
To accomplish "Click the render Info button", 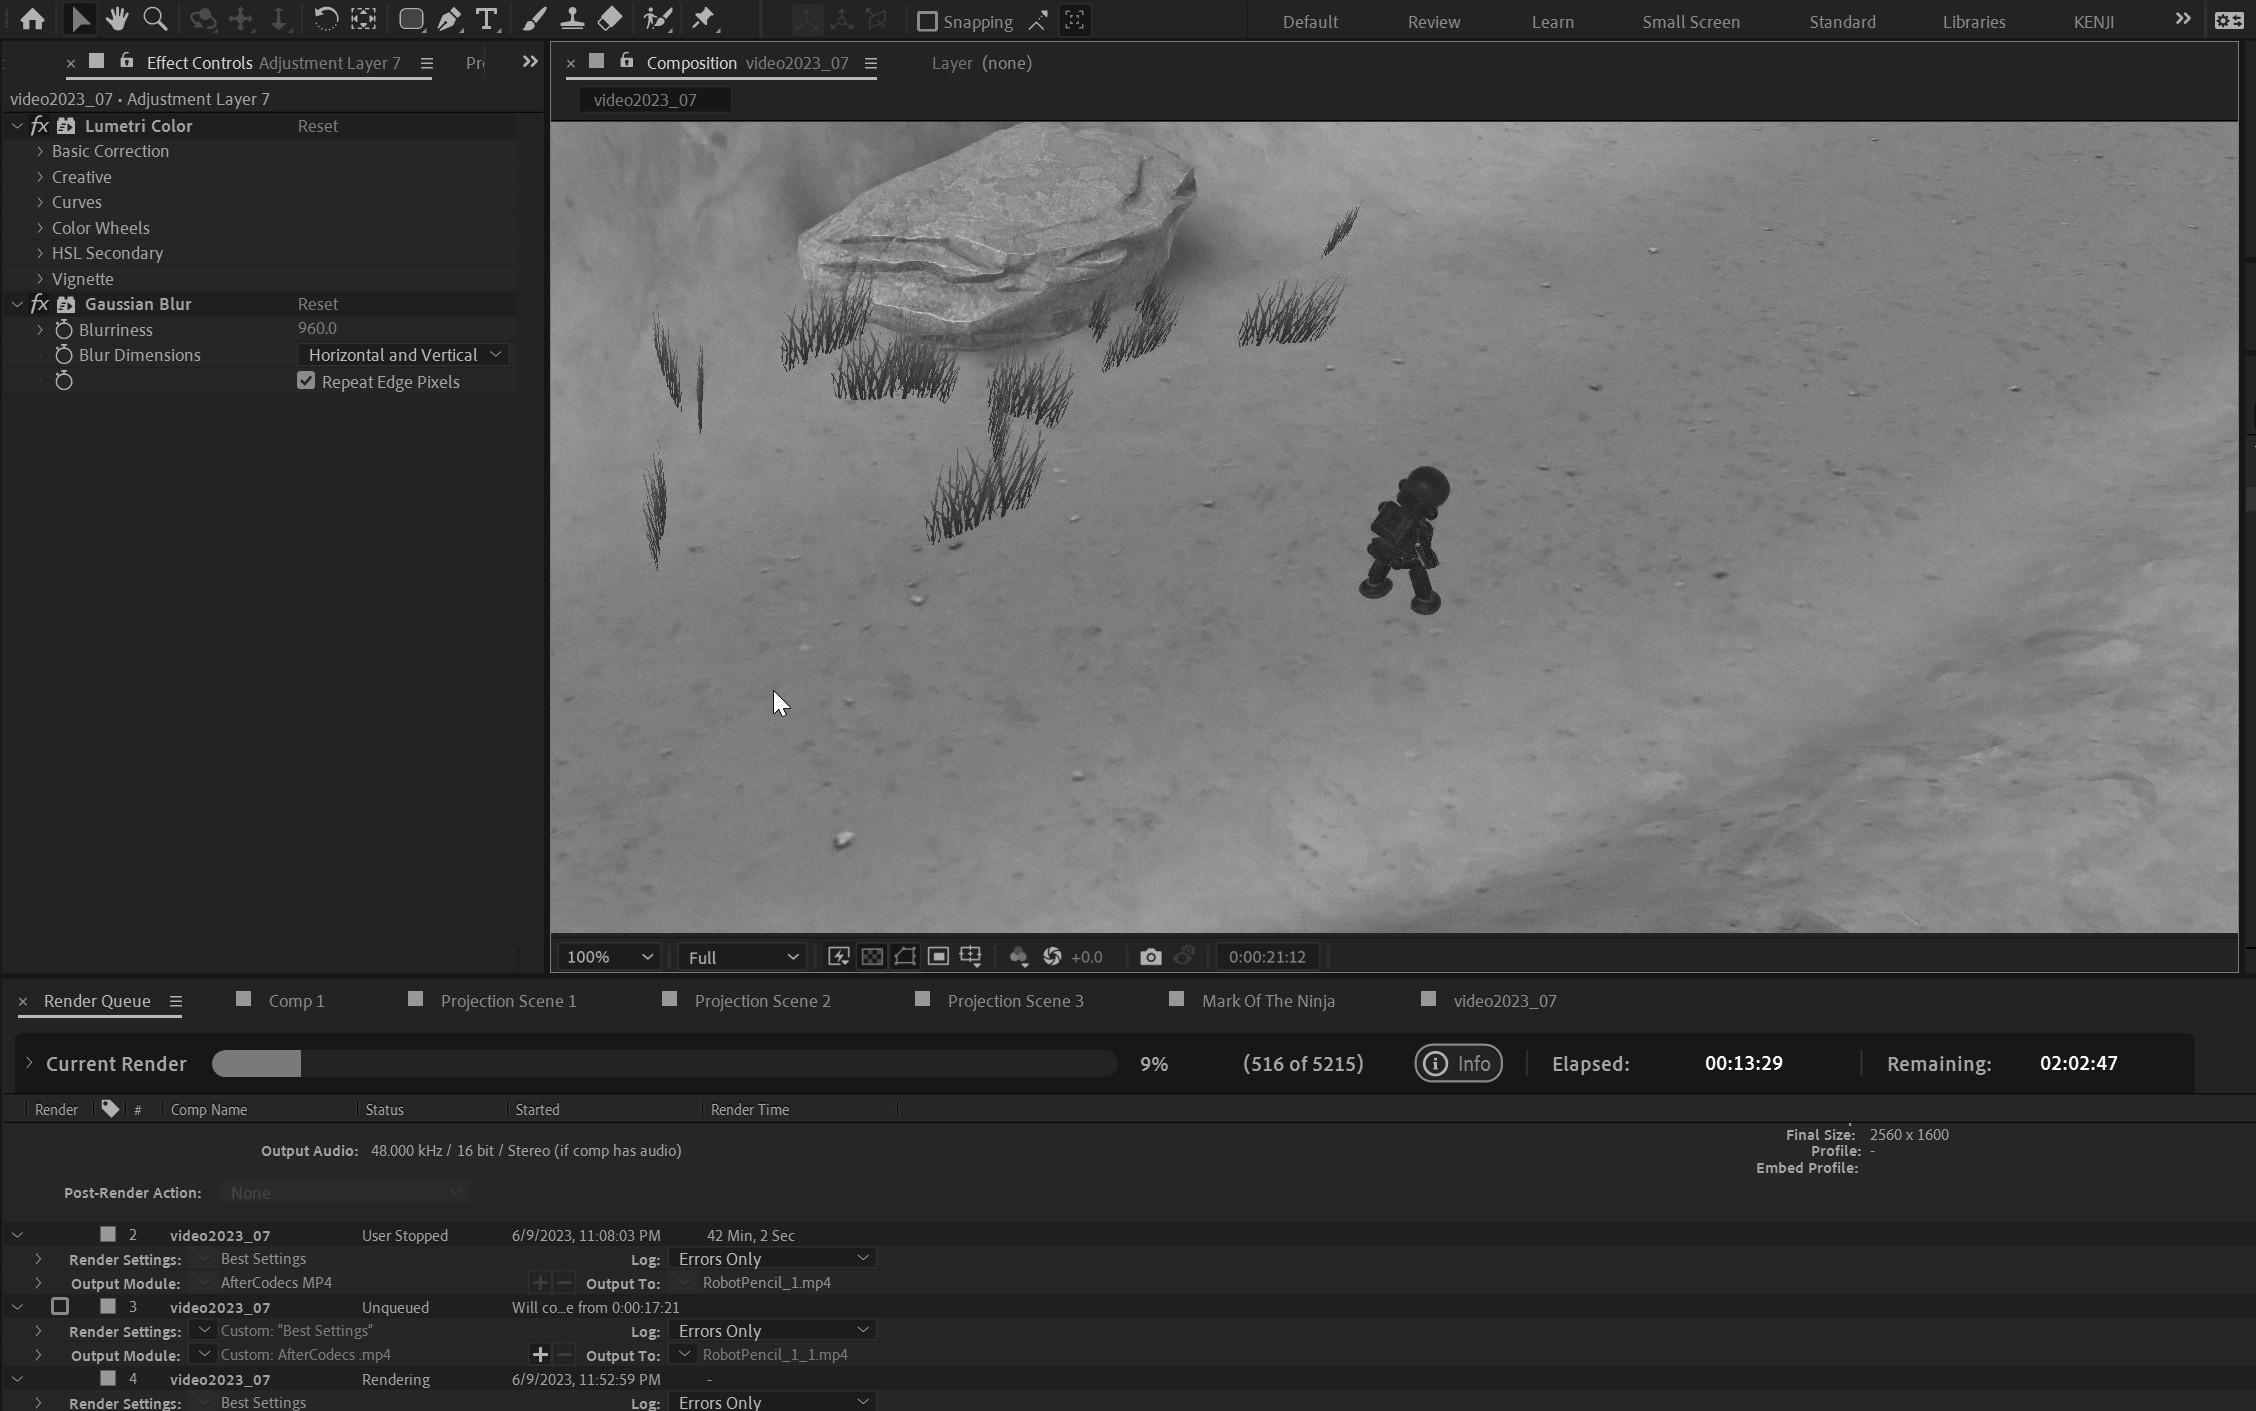I will [1458, 1063].
